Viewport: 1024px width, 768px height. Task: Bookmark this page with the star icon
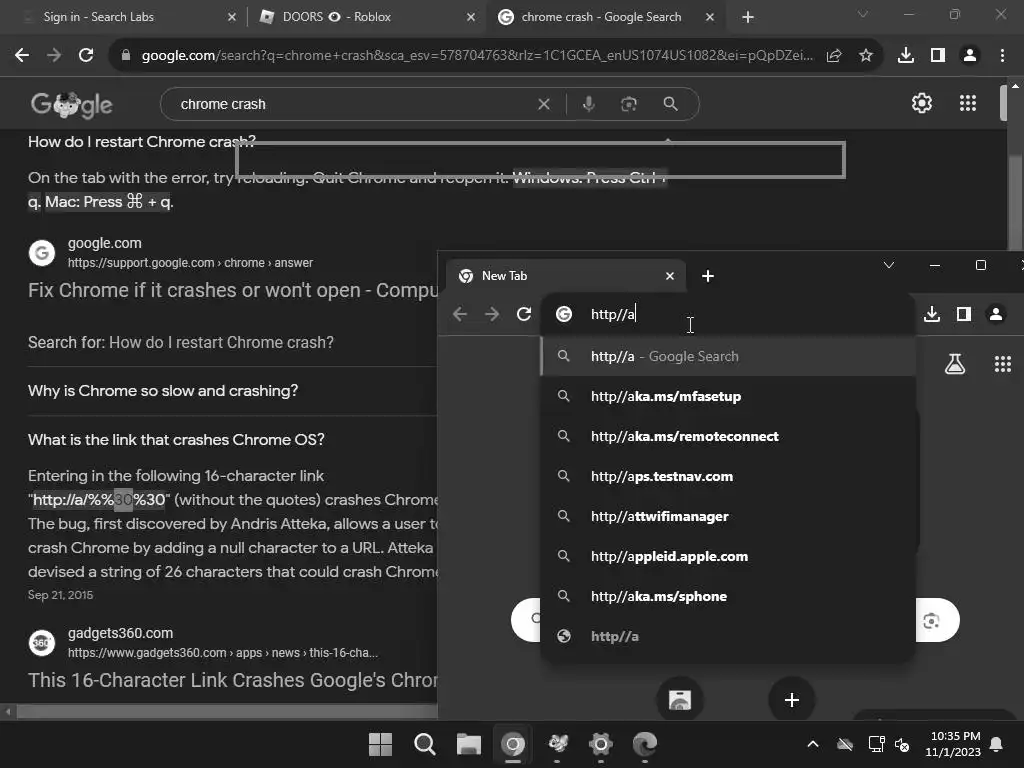coord(866,56)
